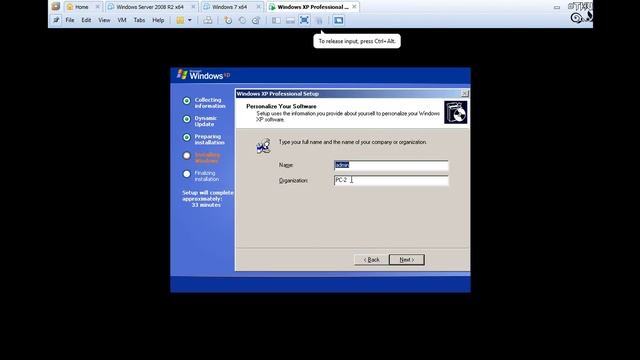
Task: Open the File menu
Action: point(70,20)
